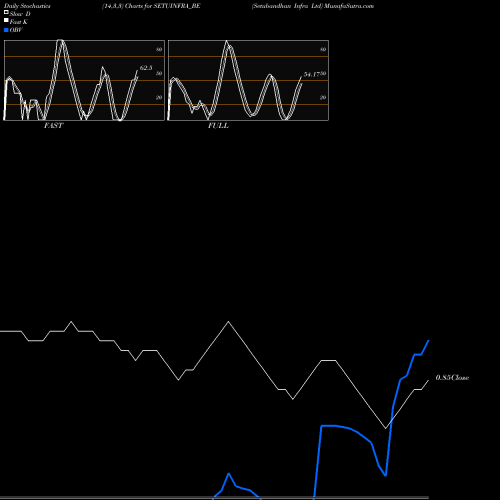Click the Fast K legend swatch
Image resolution: width=500 pixels, height=500 pixels.
6,21
